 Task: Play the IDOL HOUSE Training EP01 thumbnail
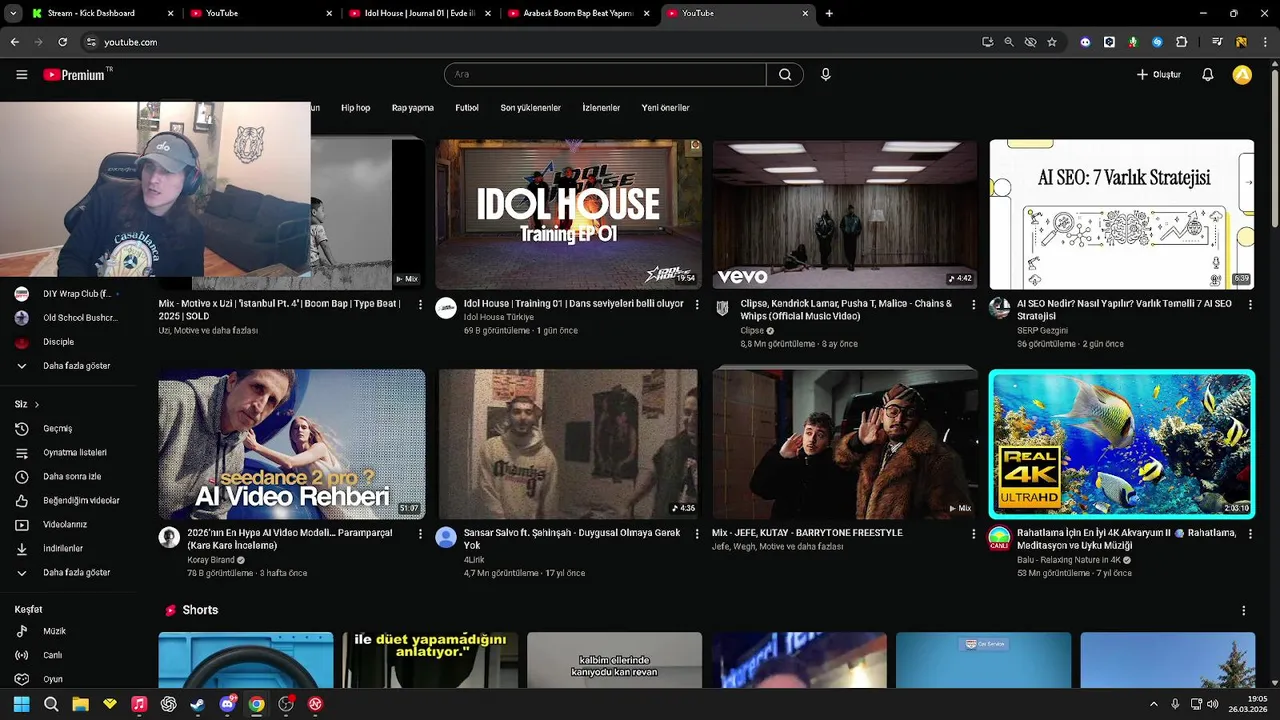click(568, 214)
